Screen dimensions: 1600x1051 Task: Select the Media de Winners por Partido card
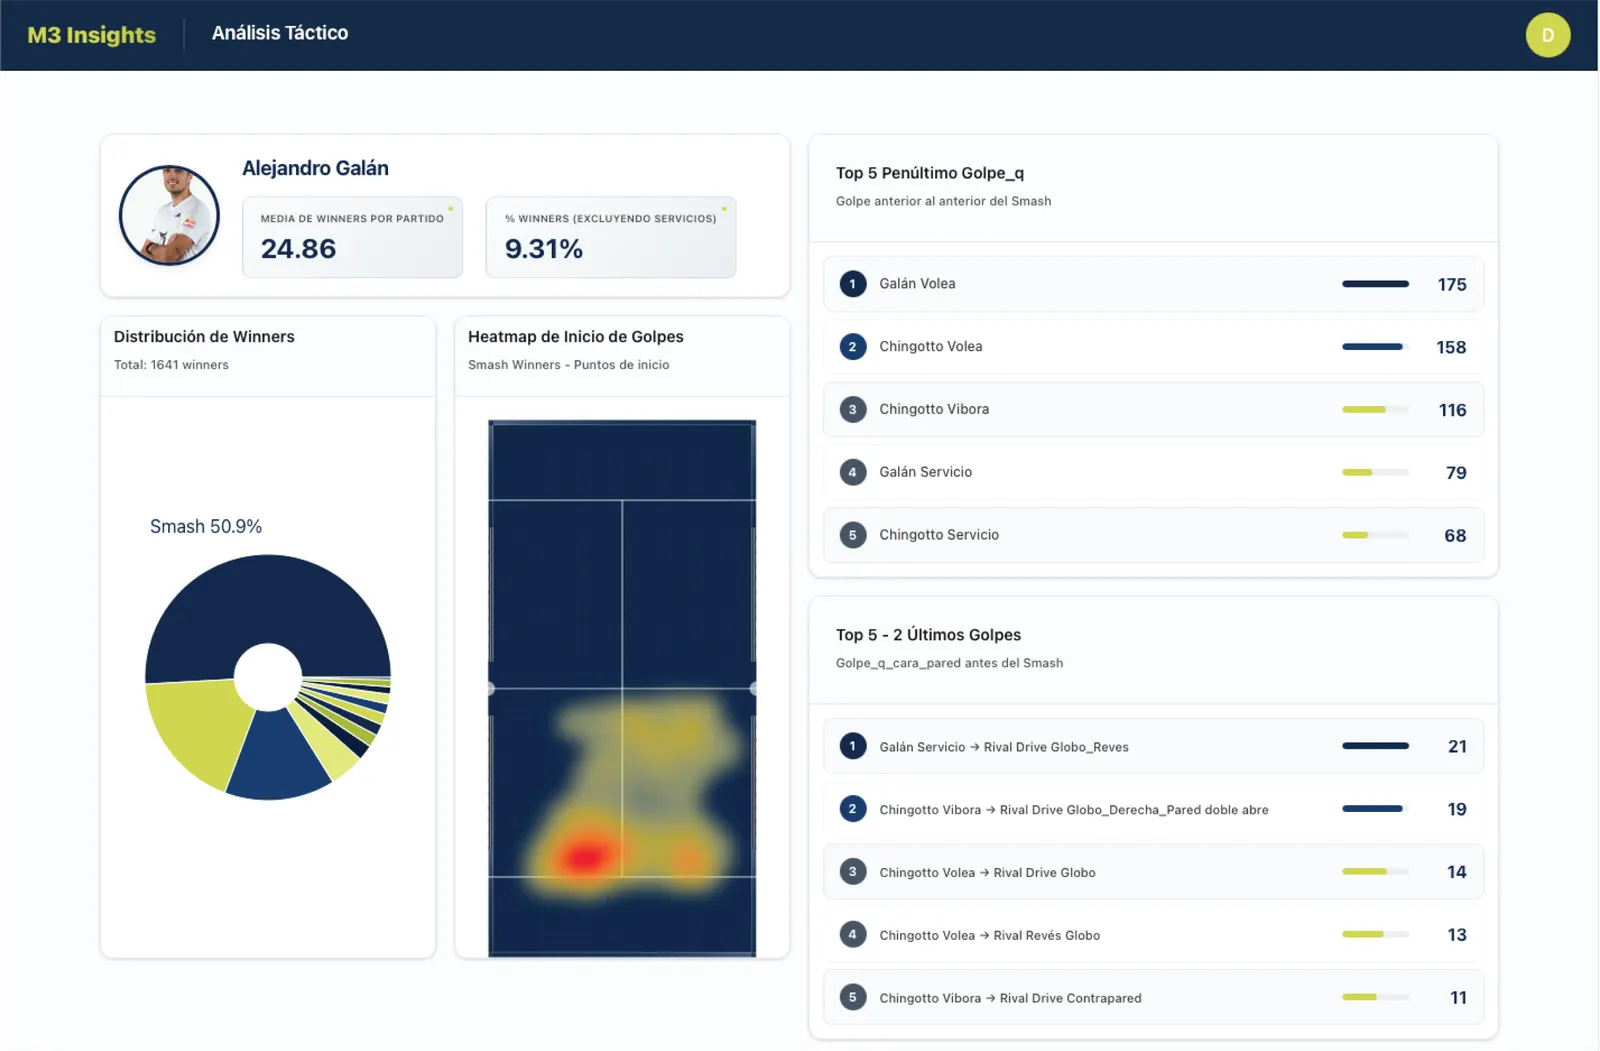point(352,237)
